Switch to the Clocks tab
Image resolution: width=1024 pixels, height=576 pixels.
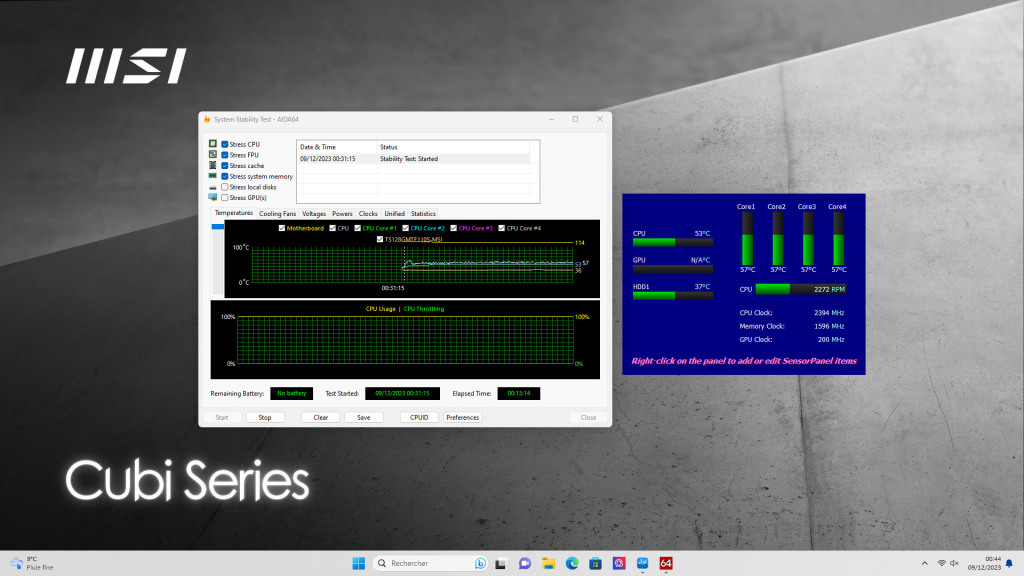368,214
